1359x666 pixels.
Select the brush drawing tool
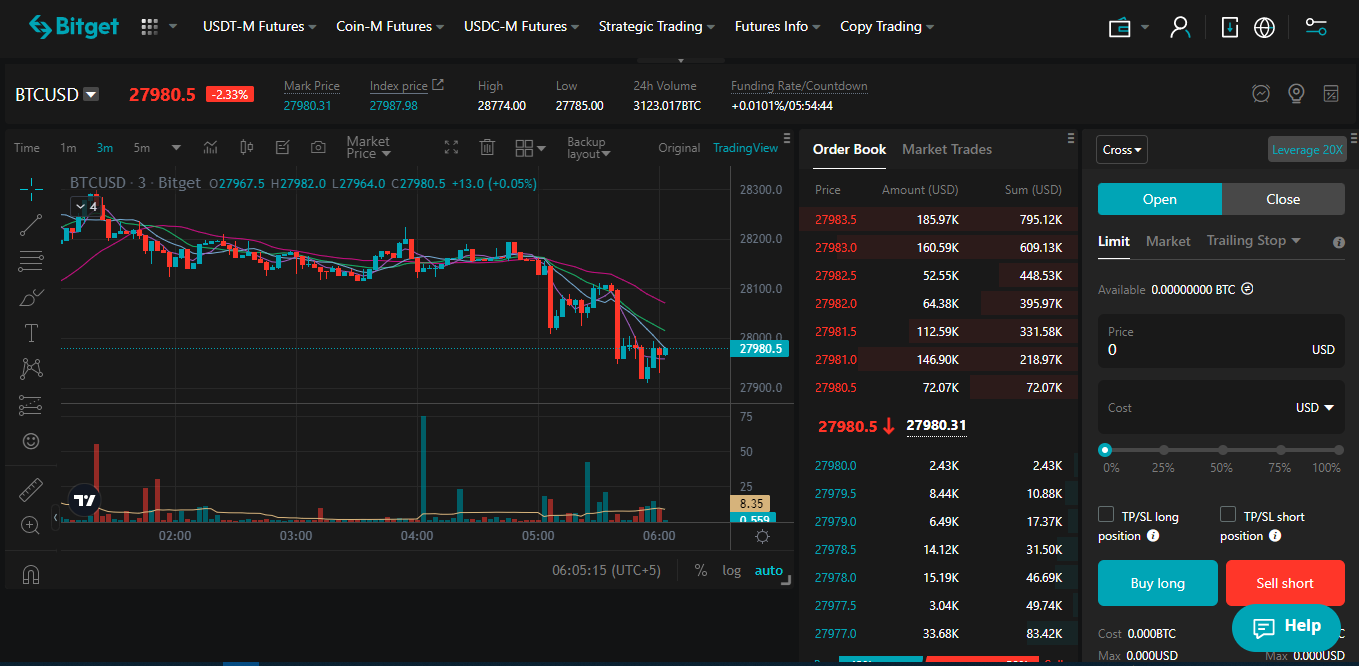tap(31, 297)
